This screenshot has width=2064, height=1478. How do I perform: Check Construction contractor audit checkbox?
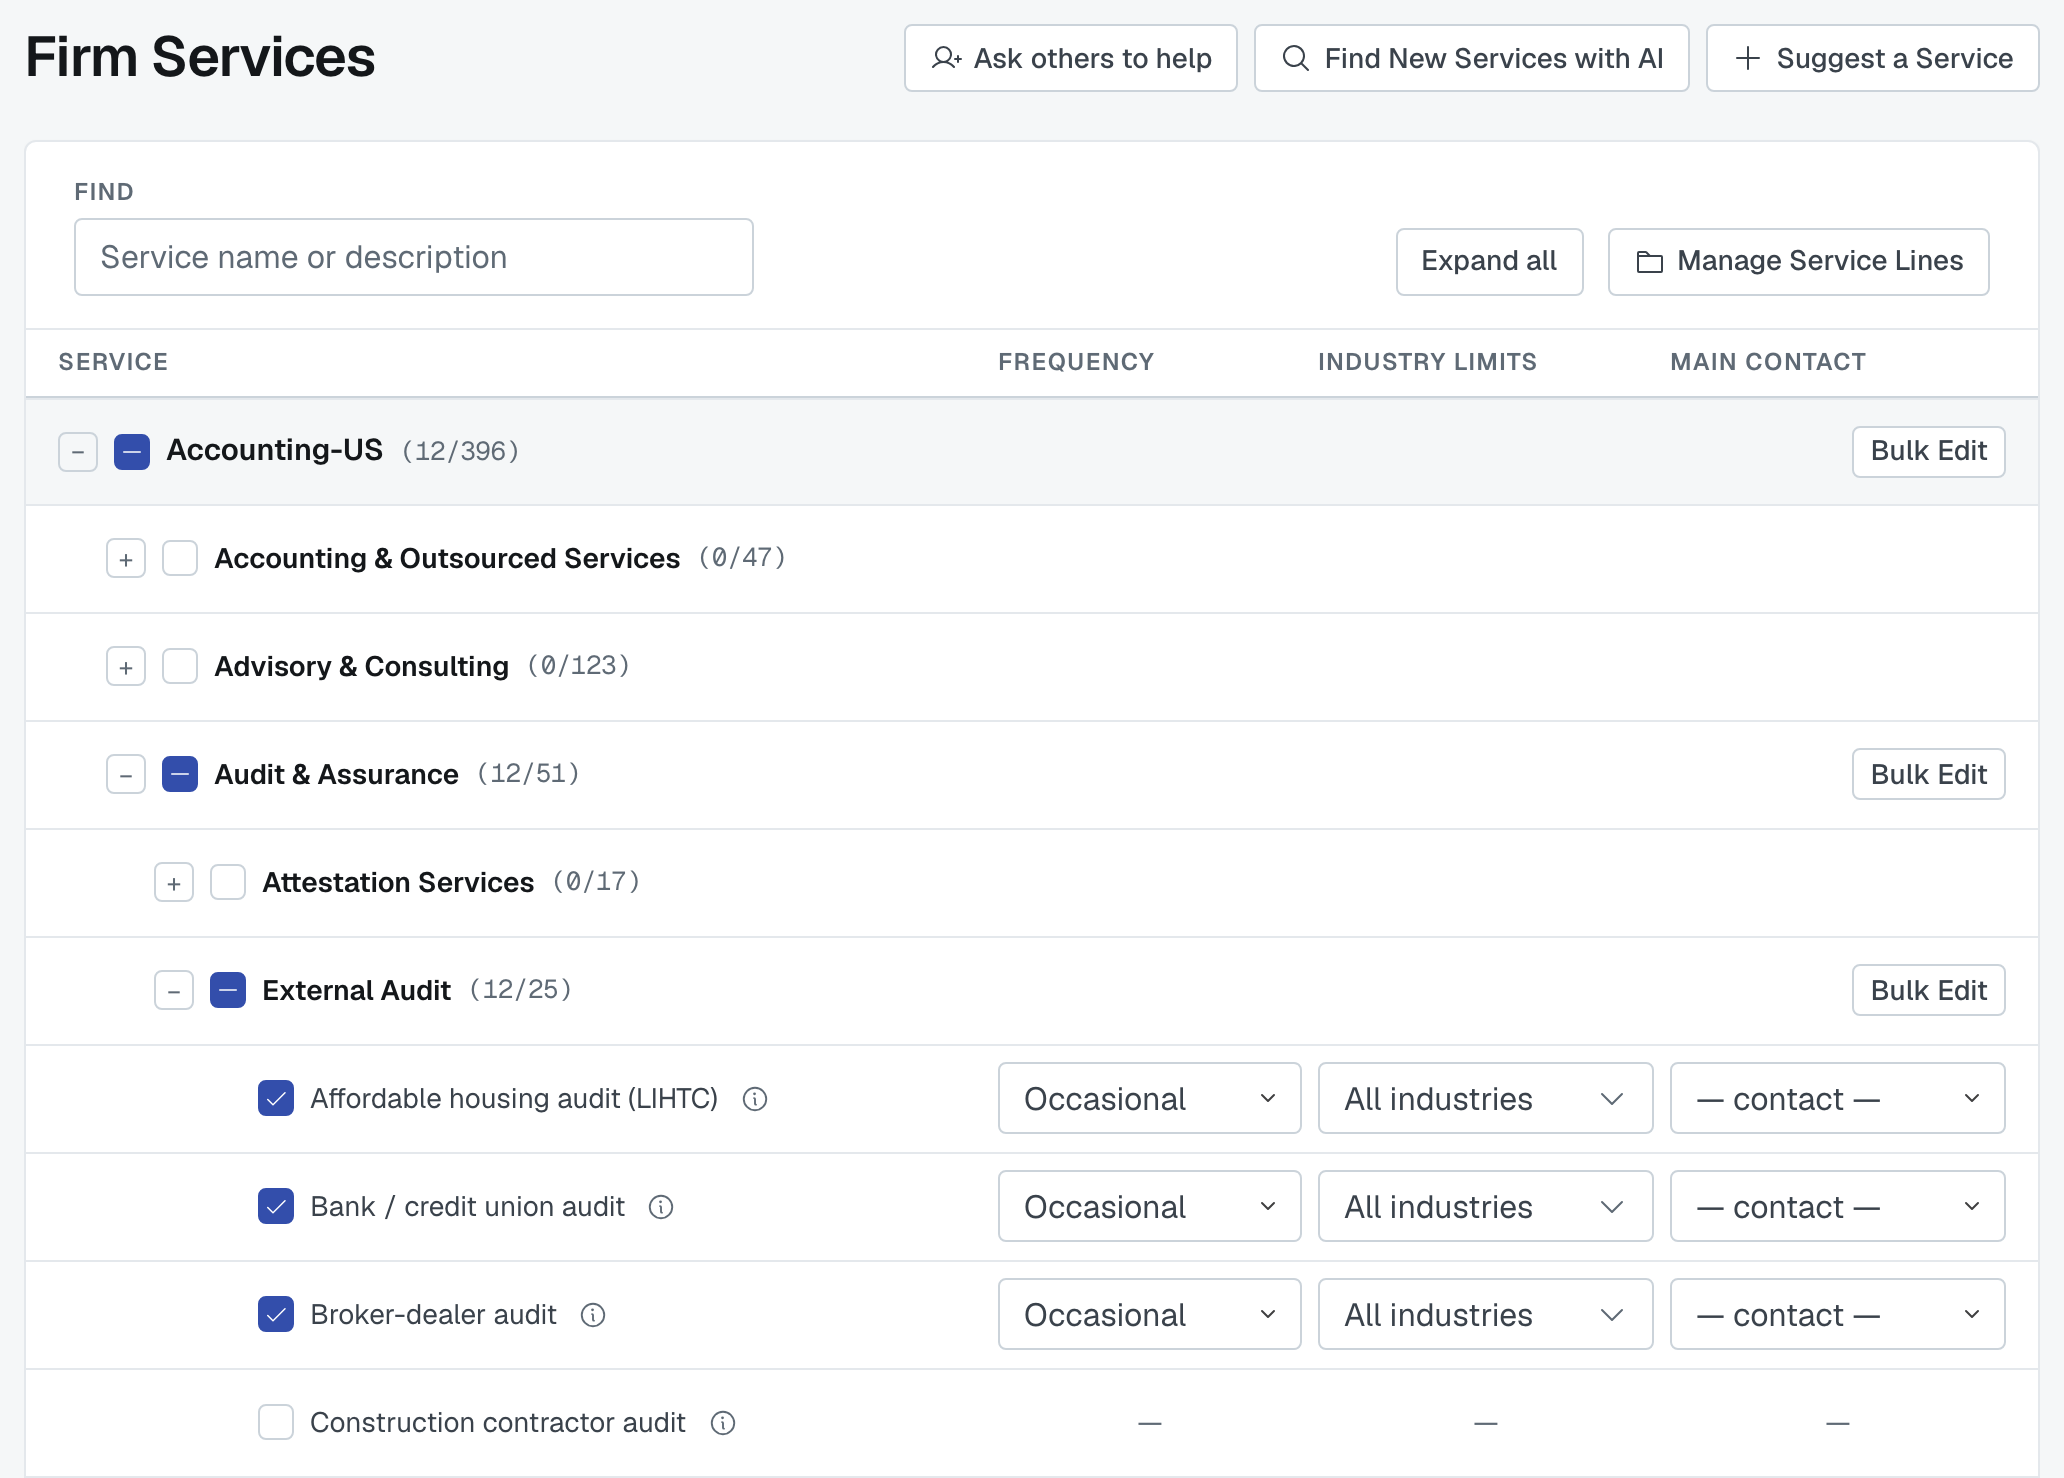pos(276,1422)
